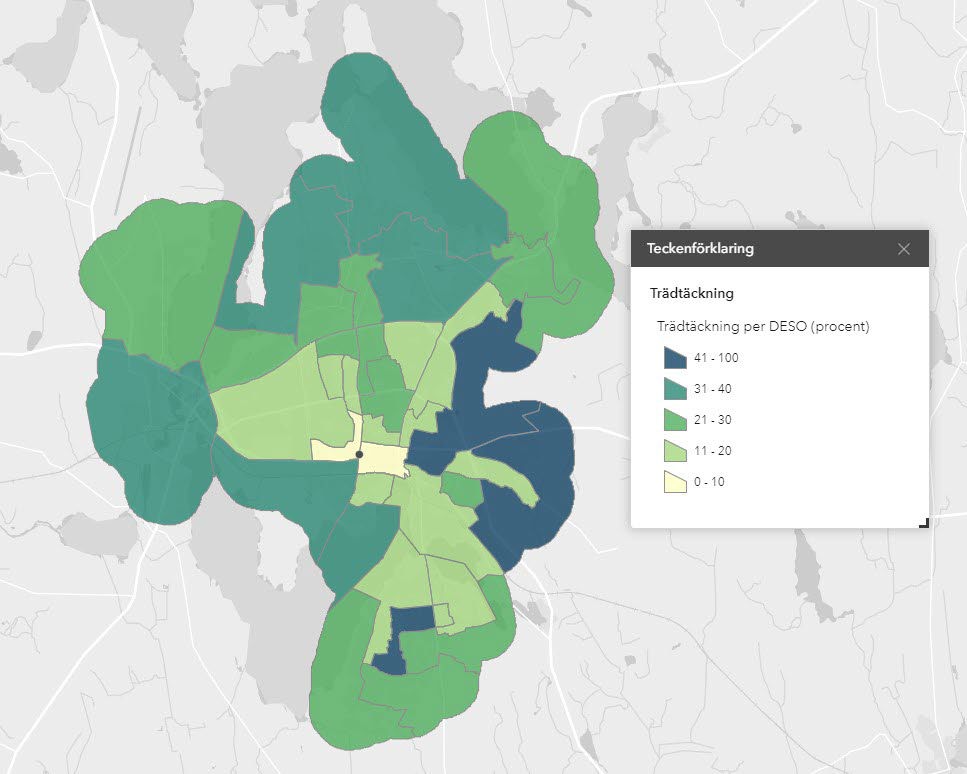
Task: Select the Trädtäckning layer heading
Action: tap(692, 294)
